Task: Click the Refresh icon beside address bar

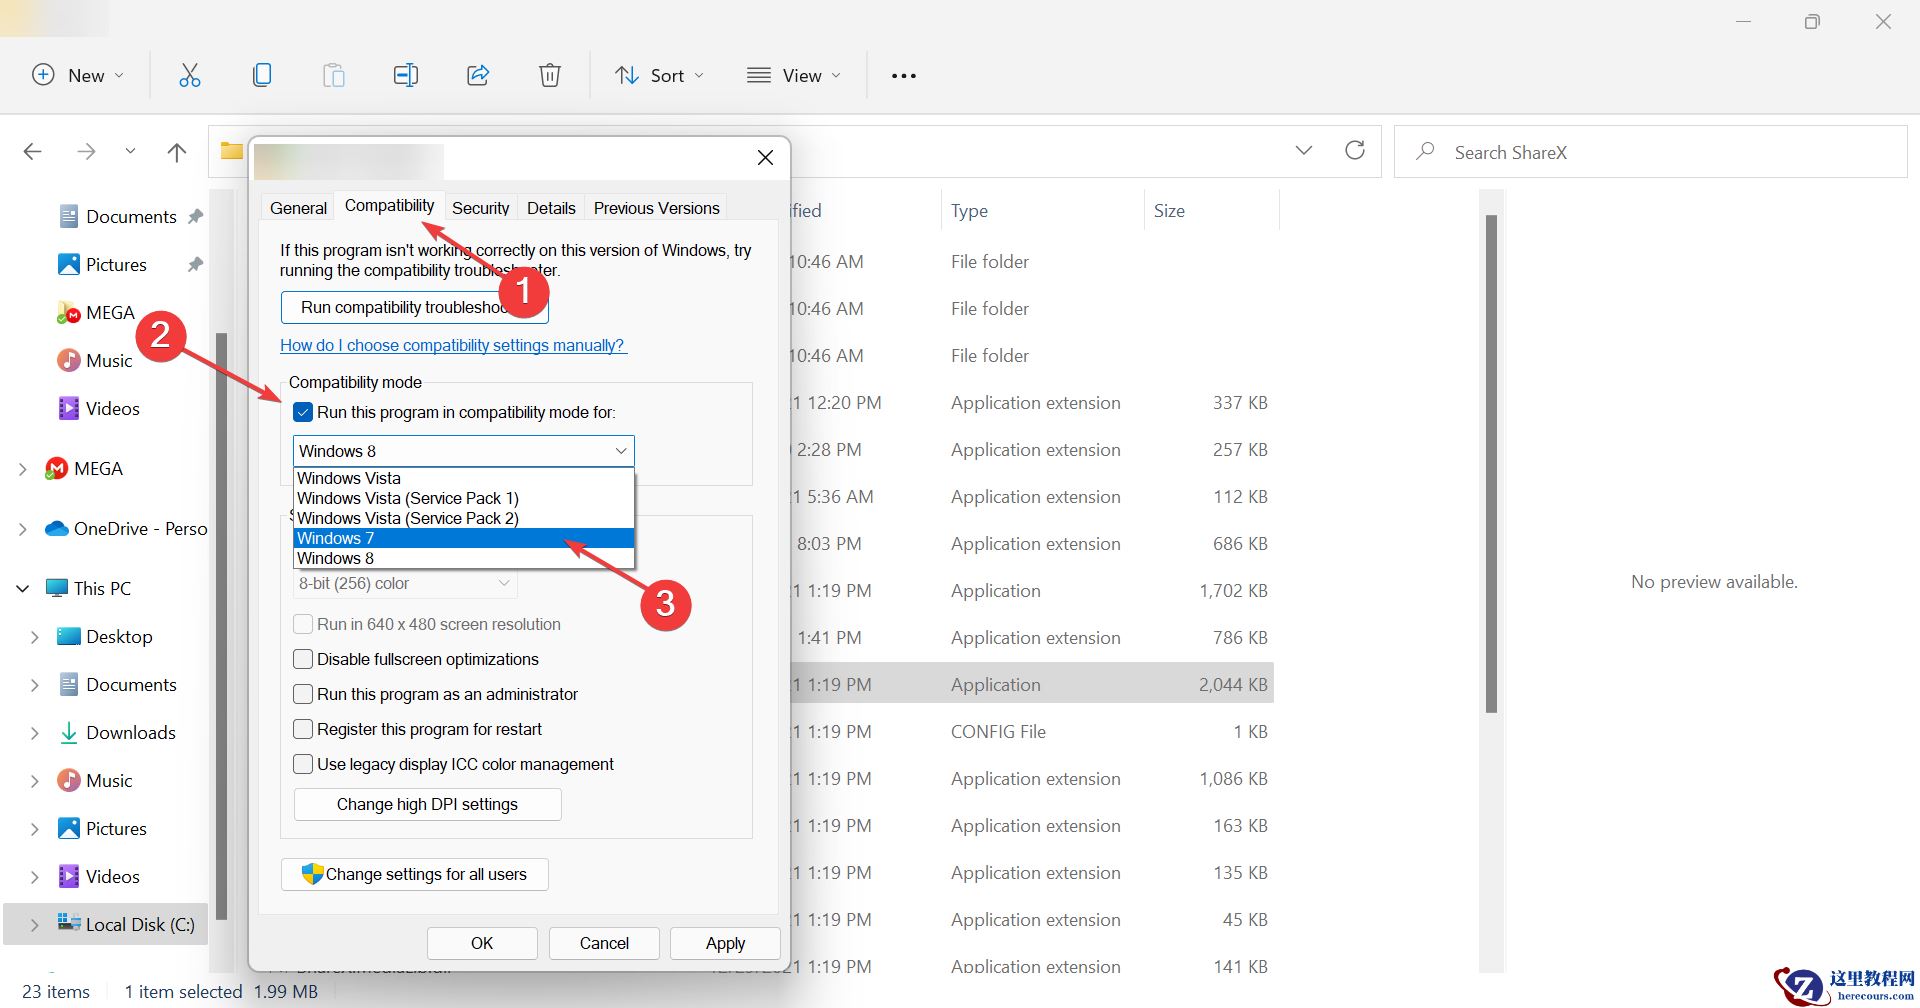Action: click(x=1355, y=151)
